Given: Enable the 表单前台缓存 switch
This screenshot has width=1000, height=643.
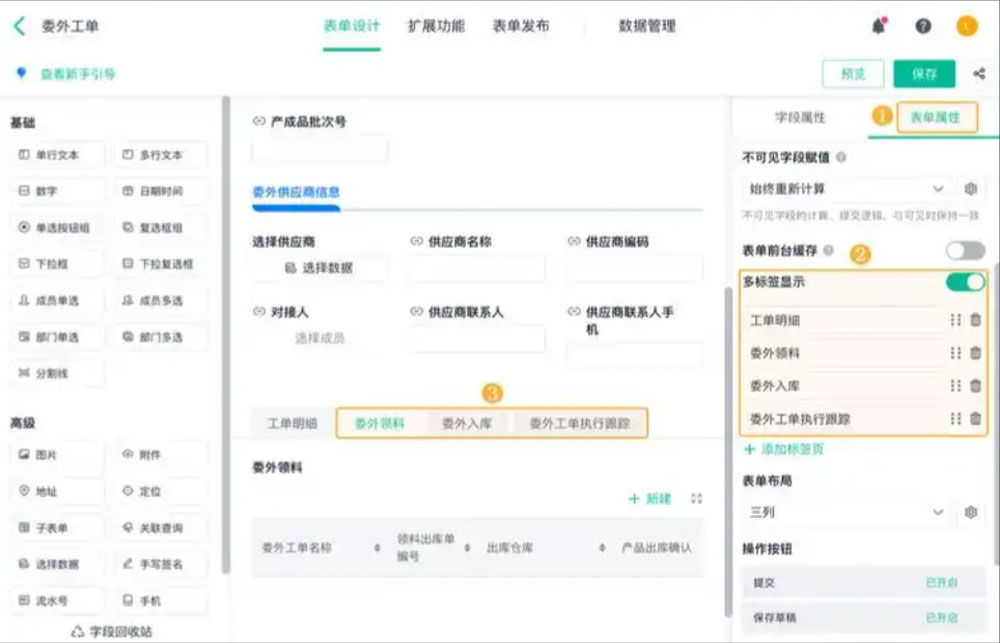Looking at the screenshot, I should point(965,251).
